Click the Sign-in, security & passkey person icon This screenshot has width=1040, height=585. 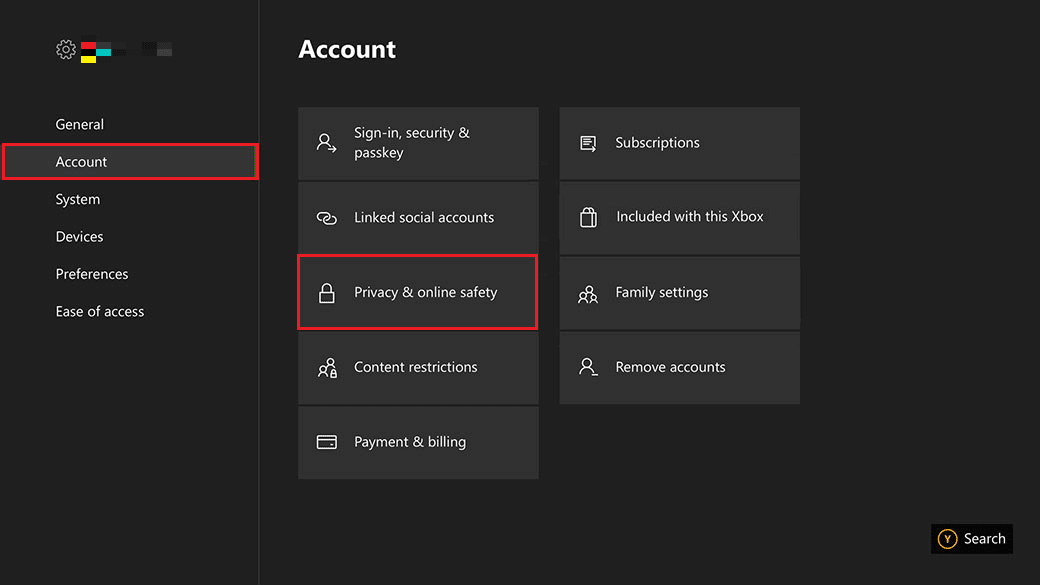(x=326, y=143)
